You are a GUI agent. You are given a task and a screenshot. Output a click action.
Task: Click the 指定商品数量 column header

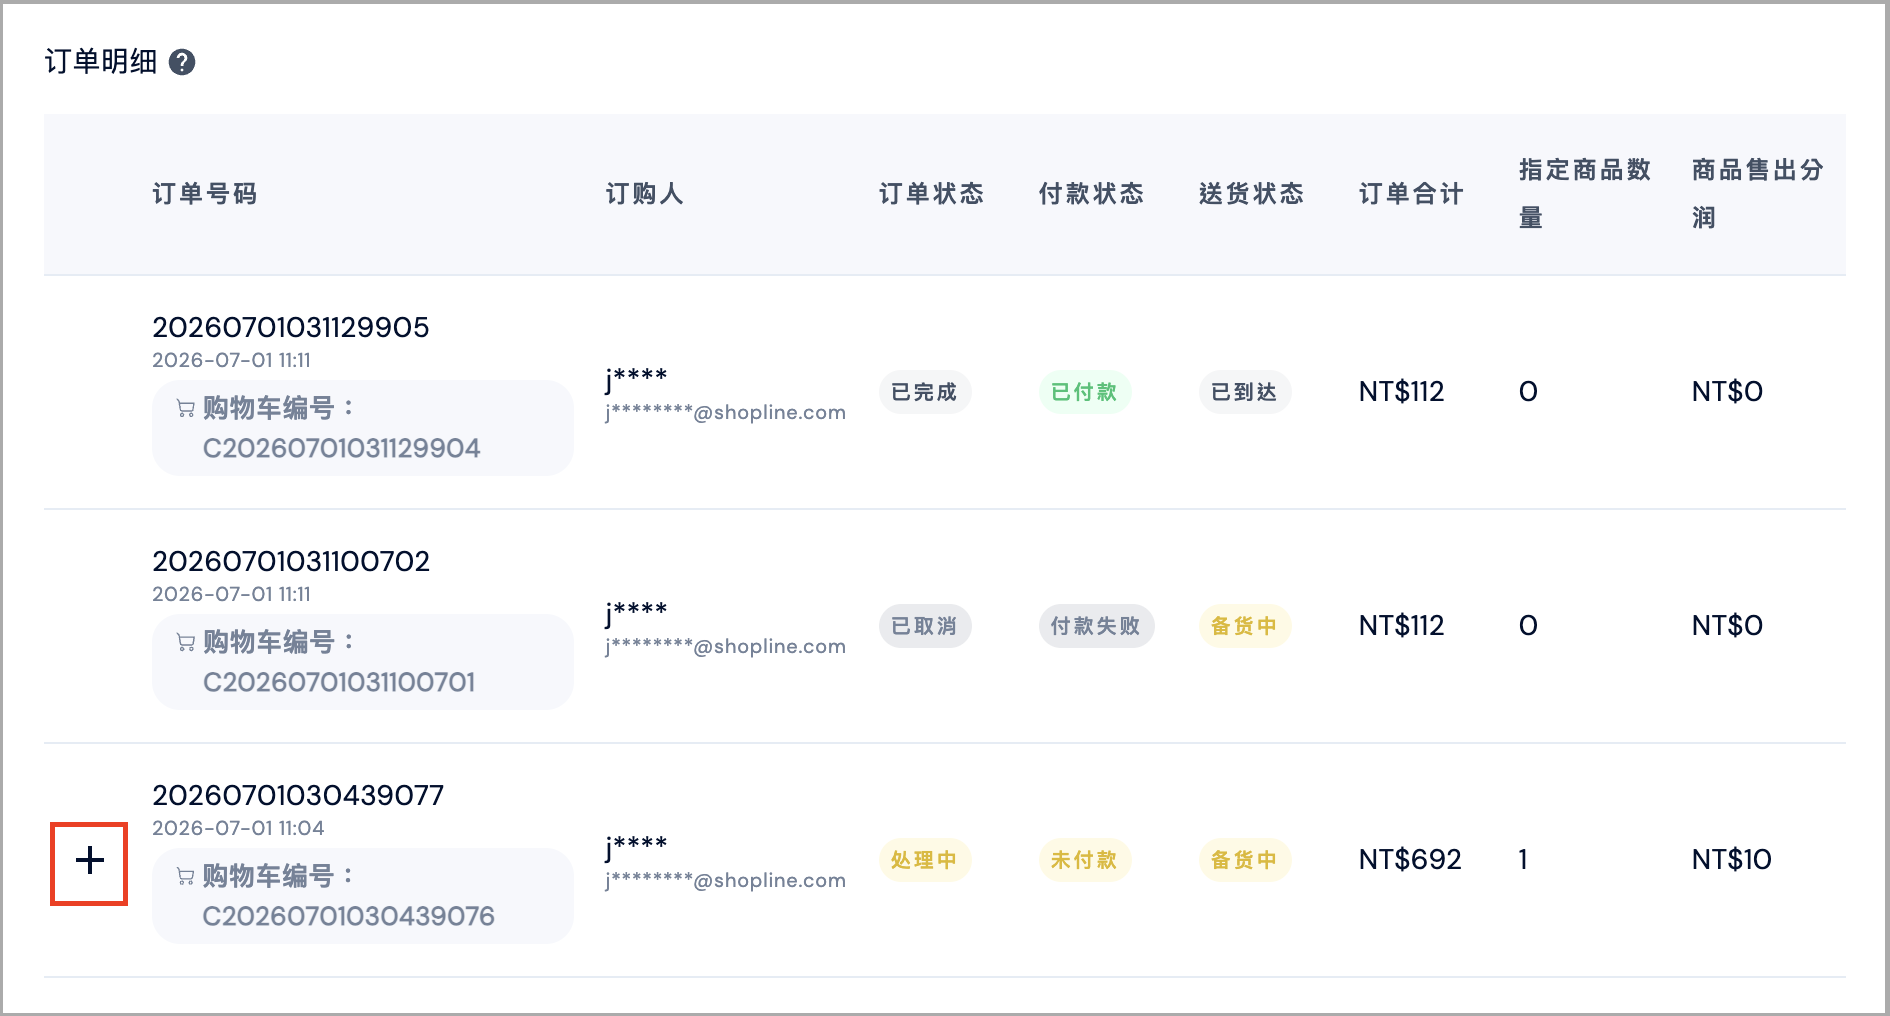[1585, 194]
